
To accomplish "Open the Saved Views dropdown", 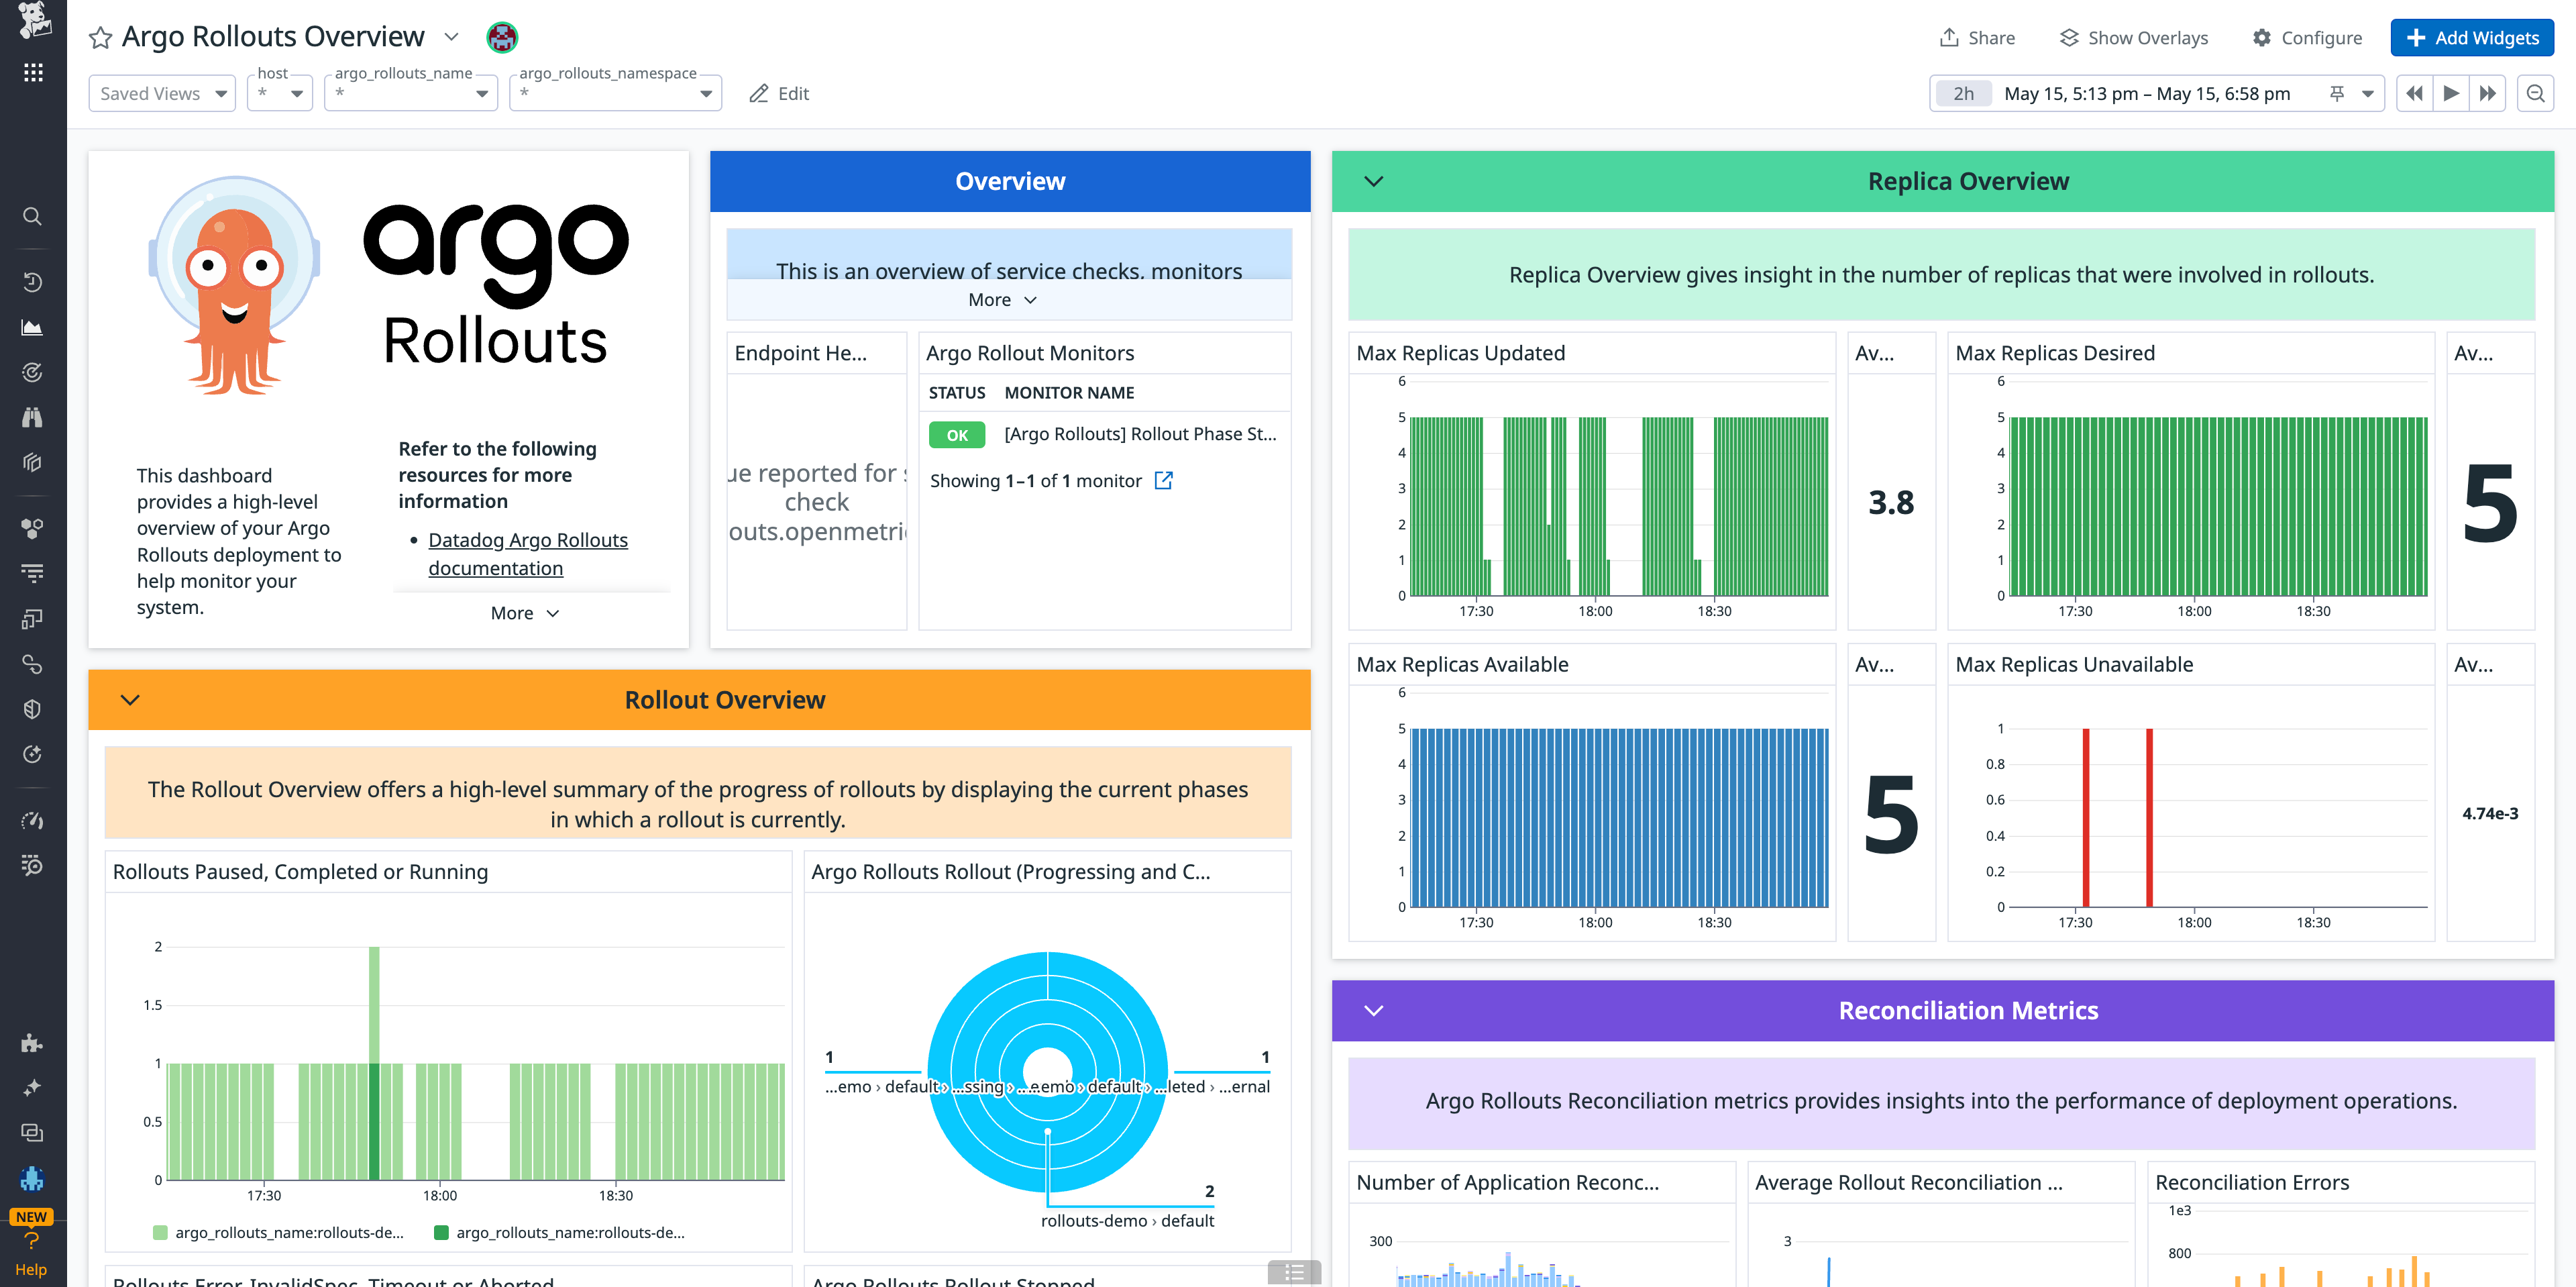I will (x=161, y=93).
